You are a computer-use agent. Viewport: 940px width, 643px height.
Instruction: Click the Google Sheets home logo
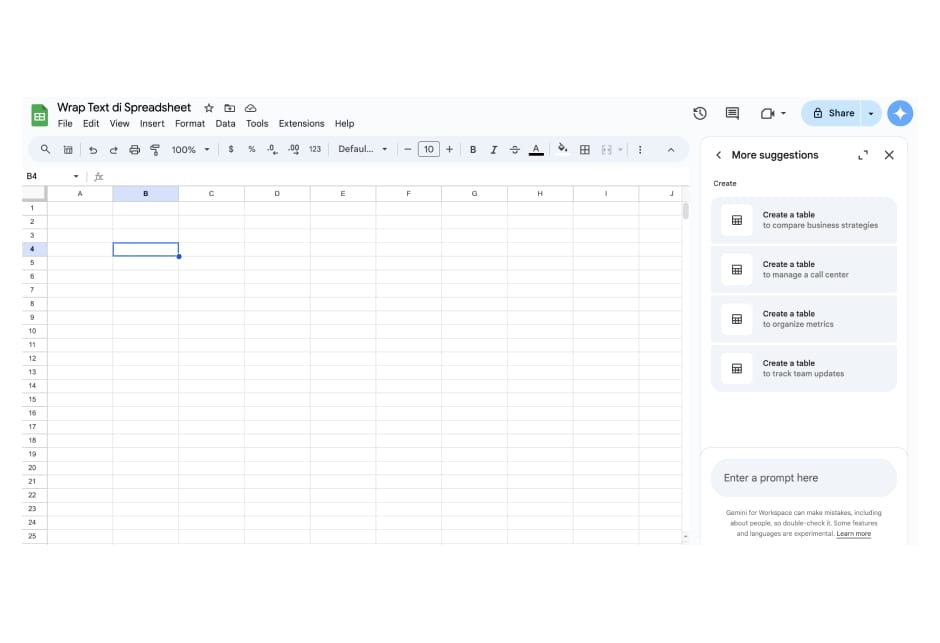click(40, 115)
